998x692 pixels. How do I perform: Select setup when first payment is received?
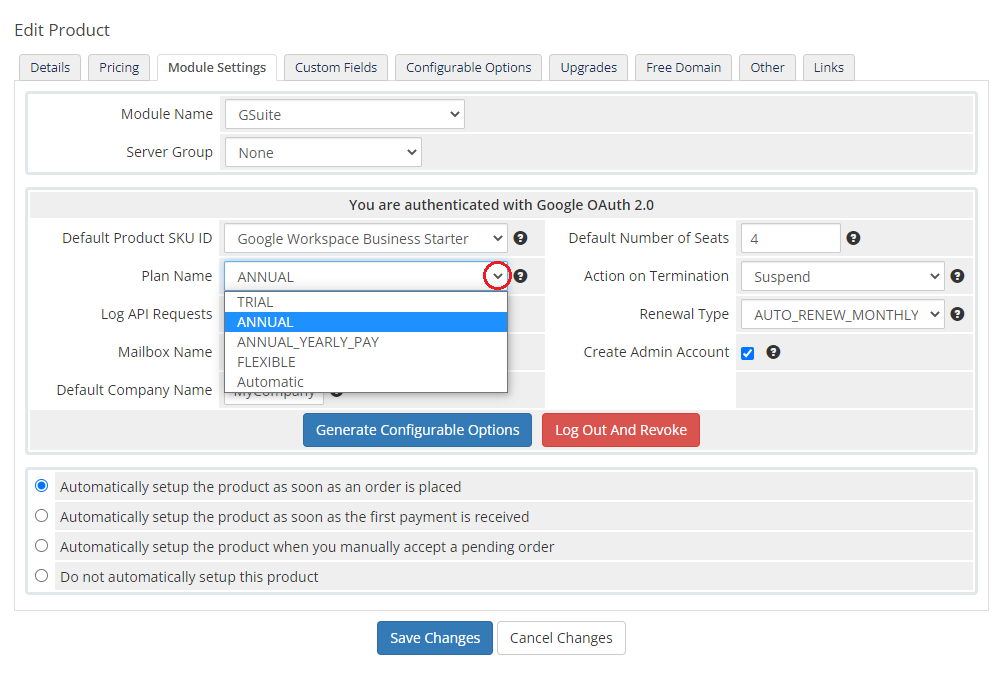tap(41, 516)
